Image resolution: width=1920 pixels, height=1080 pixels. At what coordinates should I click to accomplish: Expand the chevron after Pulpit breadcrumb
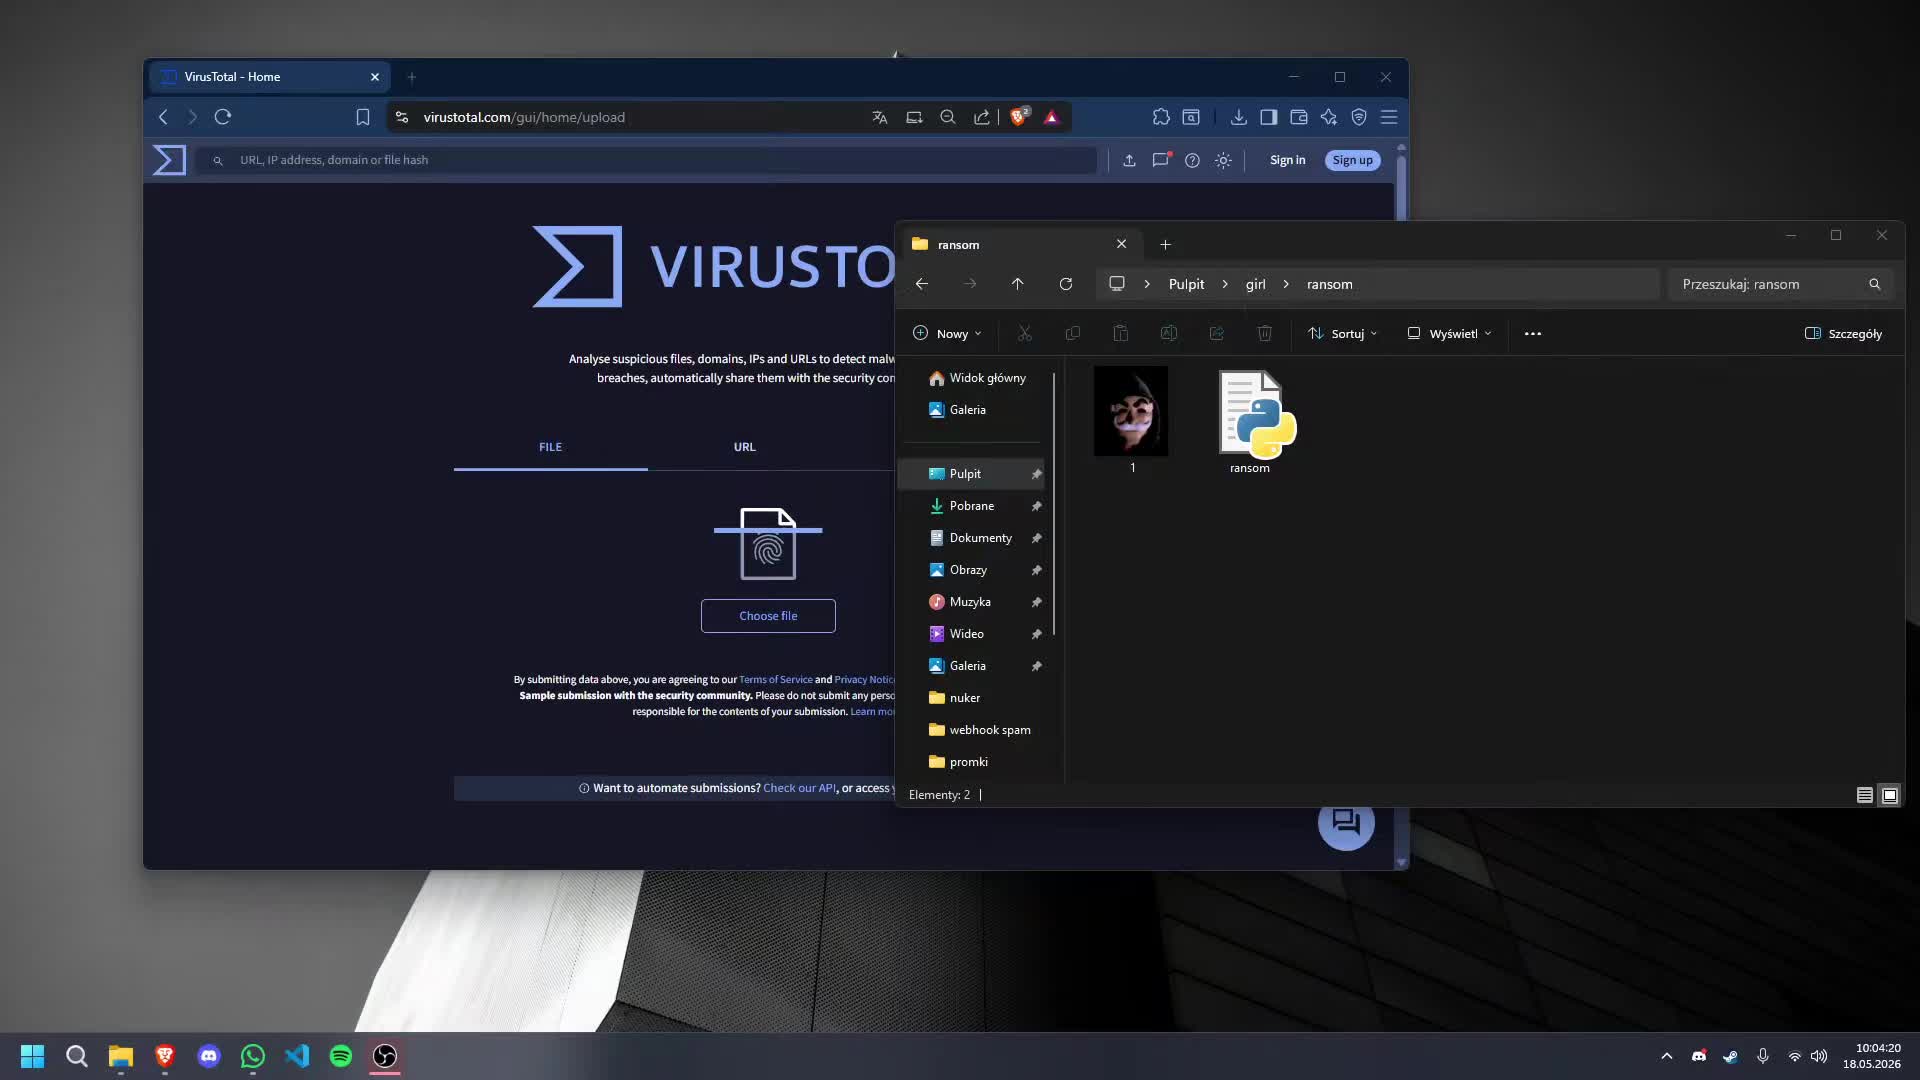1225,284
